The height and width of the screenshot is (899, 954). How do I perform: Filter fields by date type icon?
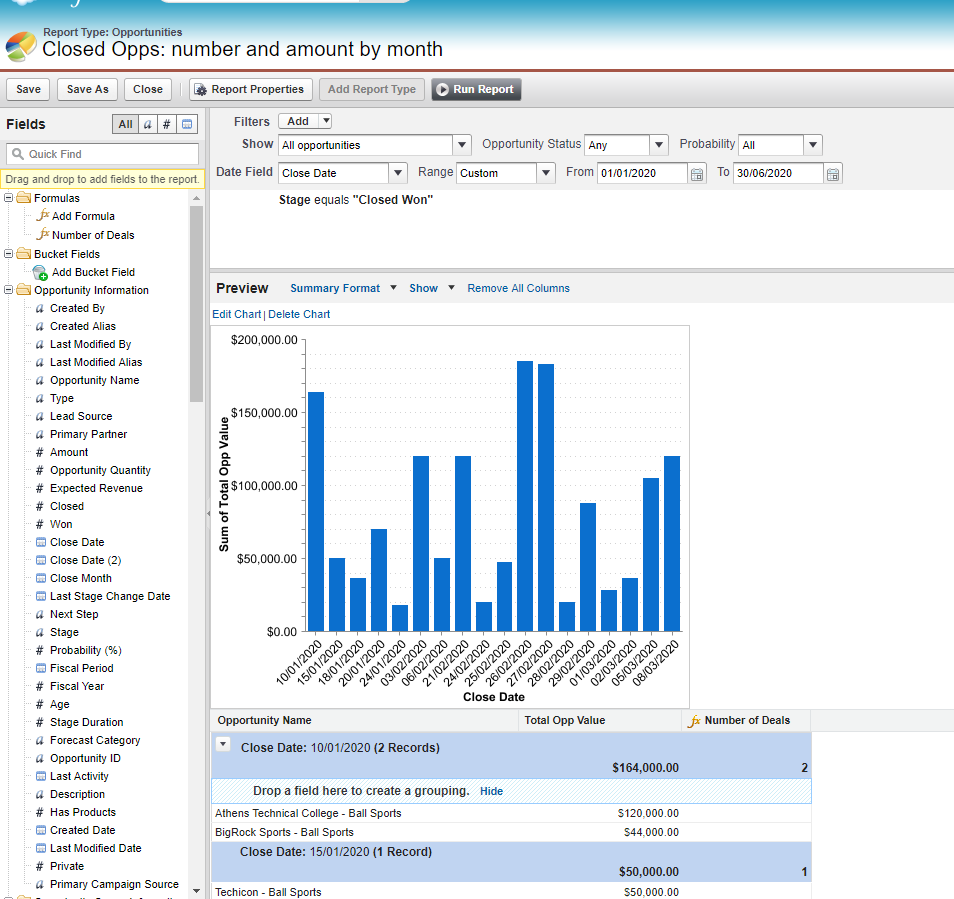point(187,125)
